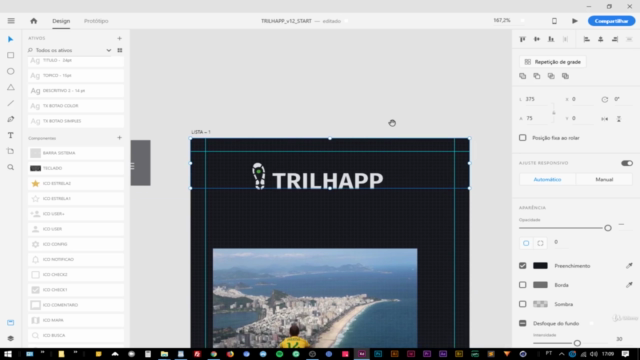
Task: Open the Windows Start menu
Action: 8,354
